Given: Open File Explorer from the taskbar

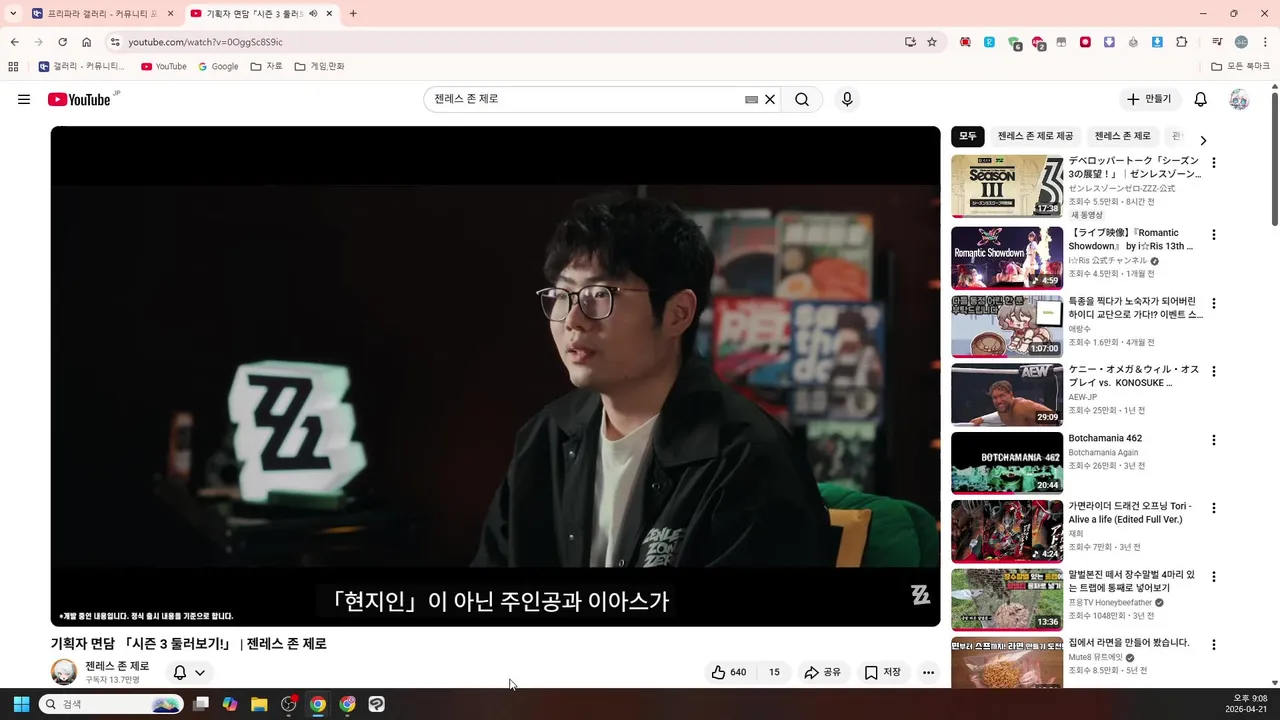Looking at the screenshot, I should pyautogui.click(x=259, y=704).
